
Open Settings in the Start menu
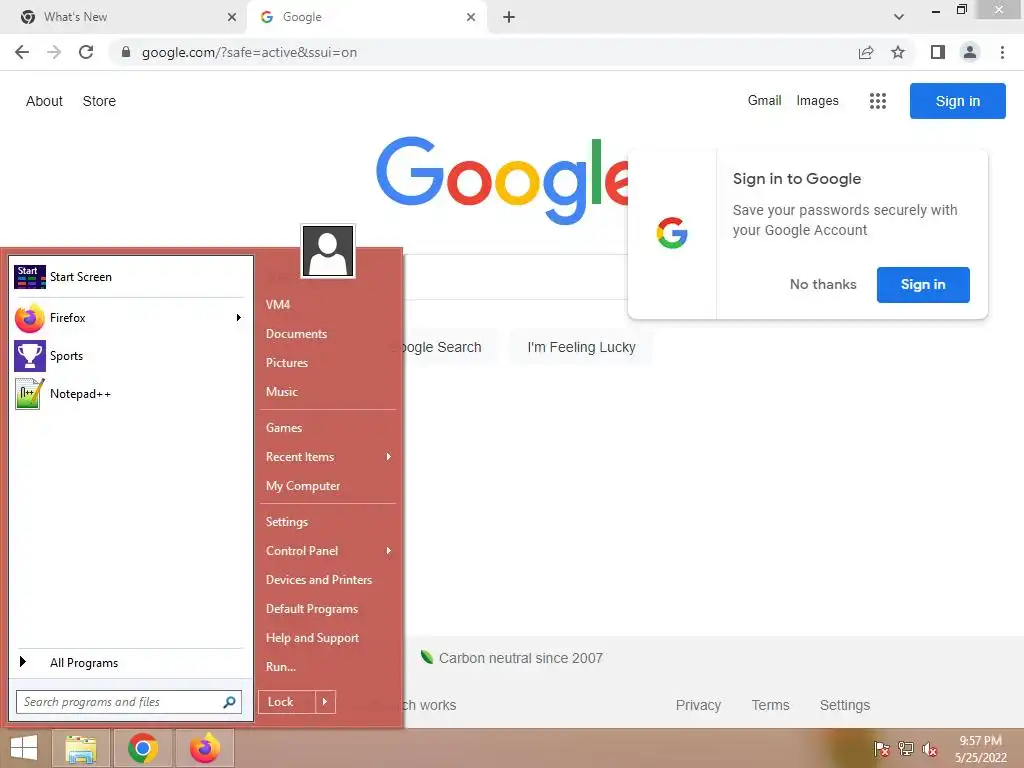point(287,522)
